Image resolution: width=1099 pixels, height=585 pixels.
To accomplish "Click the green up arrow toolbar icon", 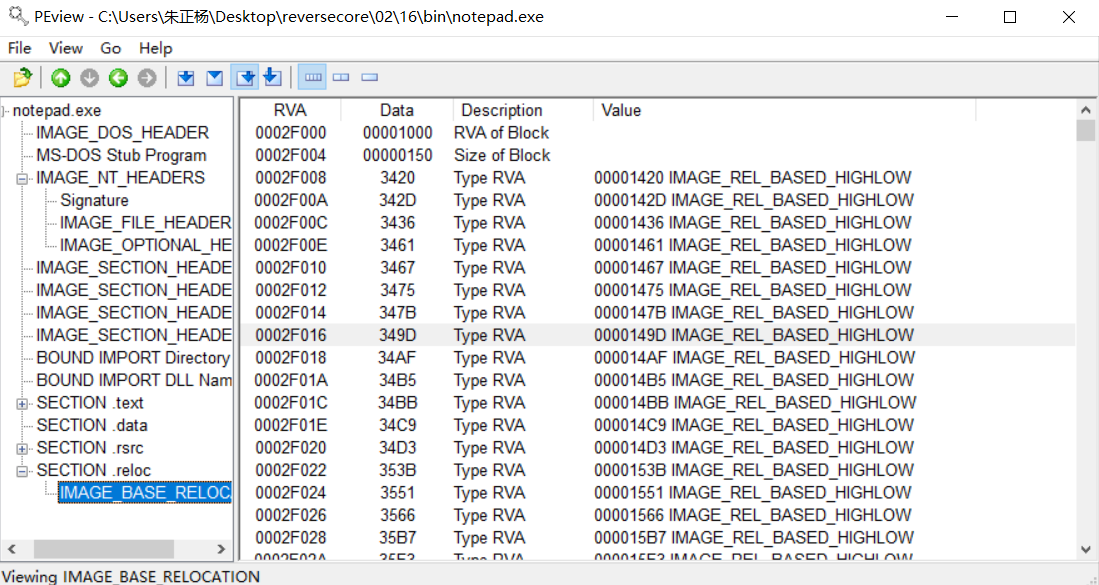I will pyautogui.click(x=61, y=78).
